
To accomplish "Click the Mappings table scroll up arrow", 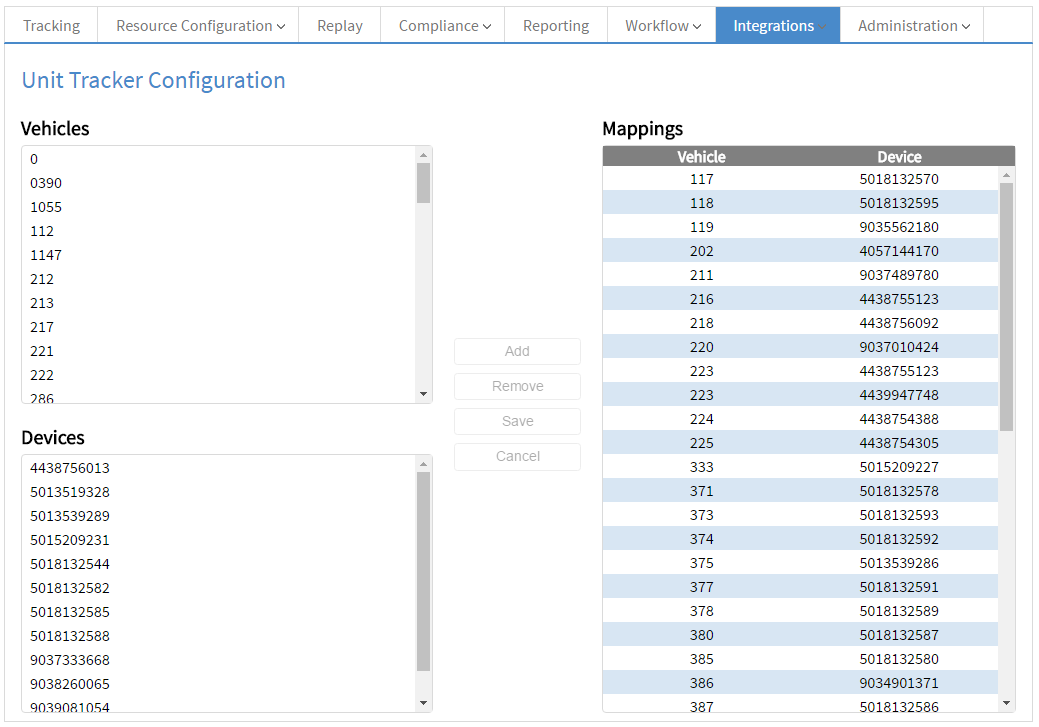I will (x=1006, y=175).
